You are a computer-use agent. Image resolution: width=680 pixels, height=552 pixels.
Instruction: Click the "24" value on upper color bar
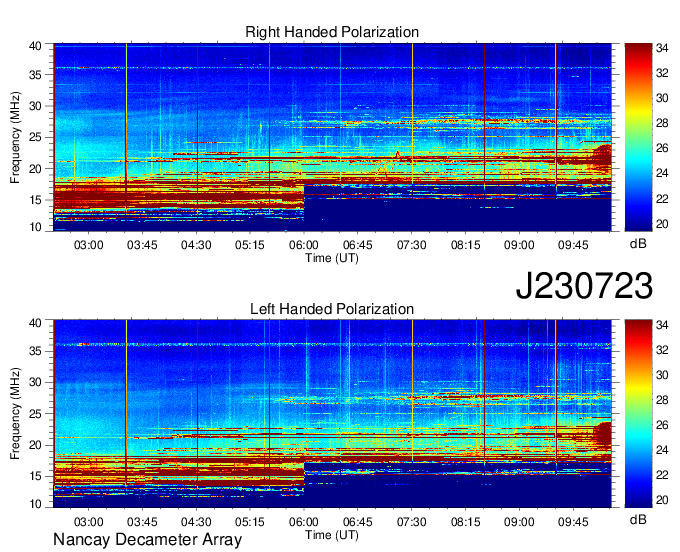[662, 173]
